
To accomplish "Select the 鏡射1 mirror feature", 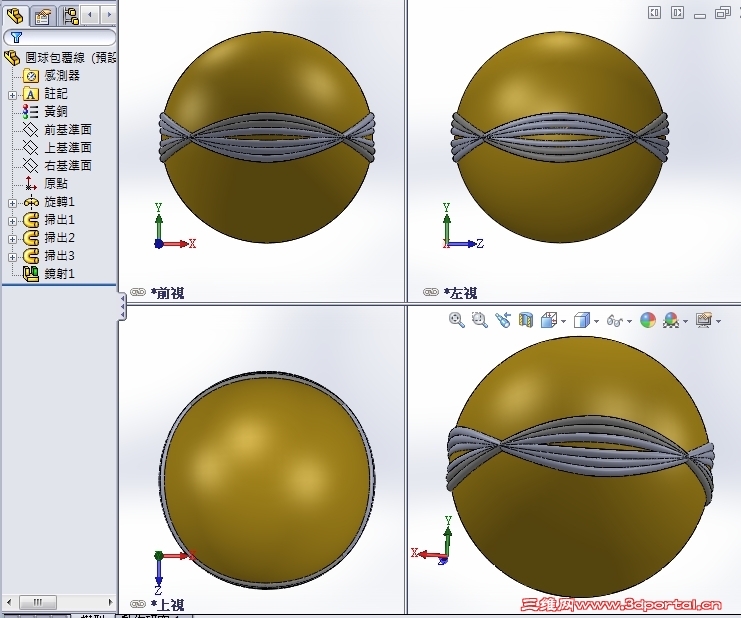I will click(x=59, y=274).
